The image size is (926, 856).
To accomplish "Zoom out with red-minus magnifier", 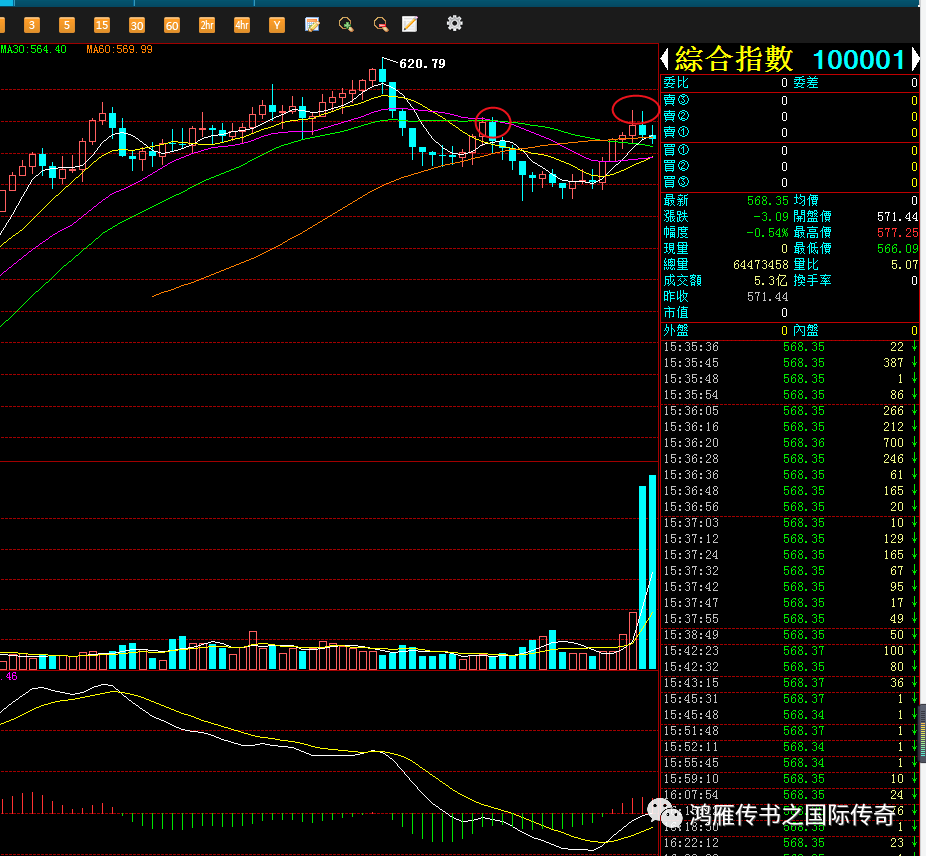I will point(381,24).
